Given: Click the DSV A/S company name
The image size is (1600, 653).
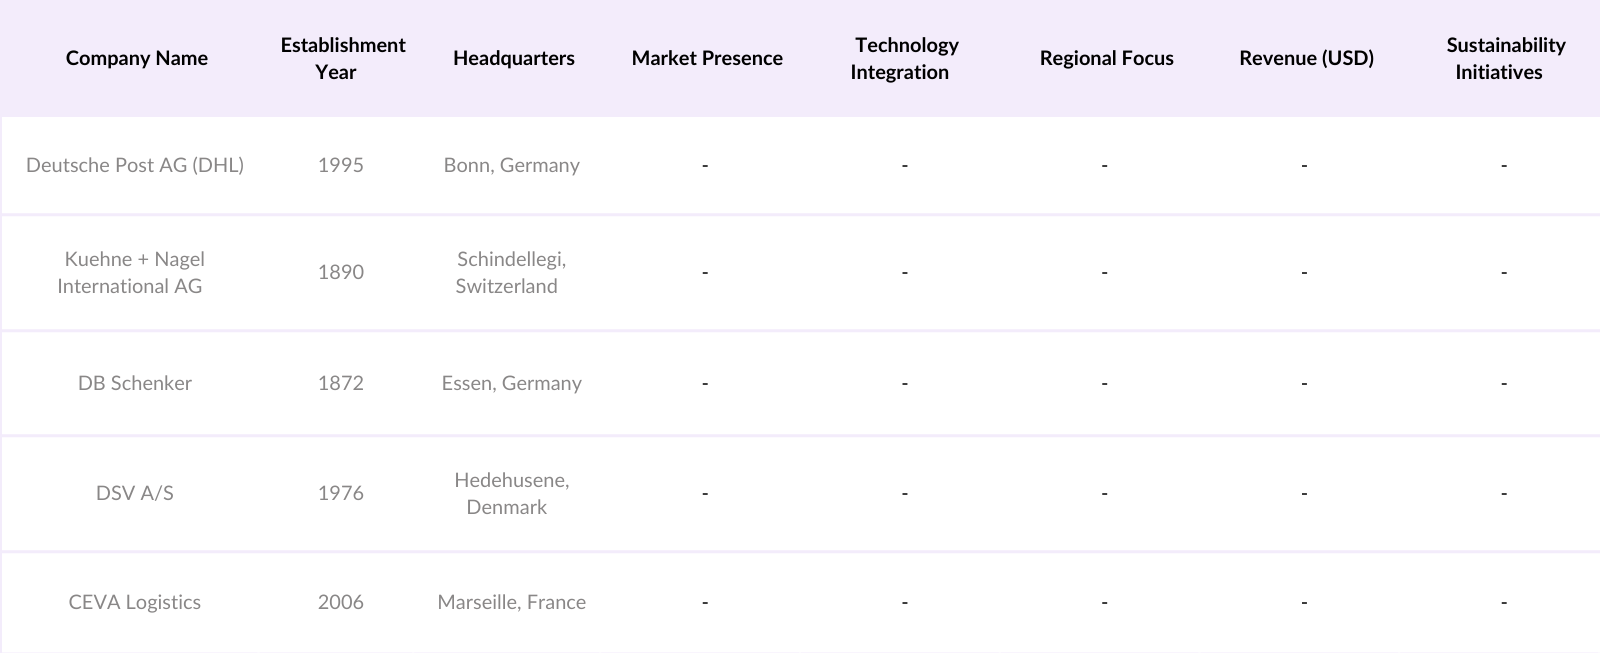Looking at the screenshot, I should [135, 493].
